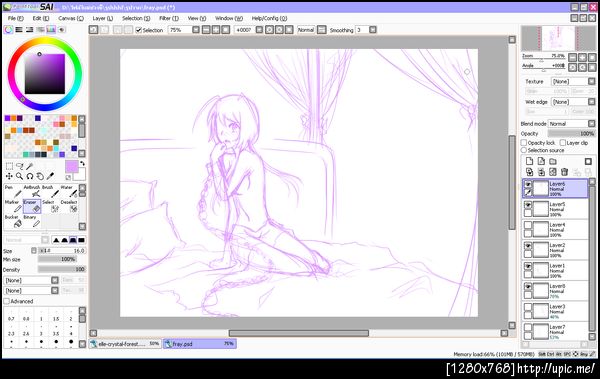Hide Layer1 using its eye icon
This screenshot has height=379, width=600.
pos(528,266)
